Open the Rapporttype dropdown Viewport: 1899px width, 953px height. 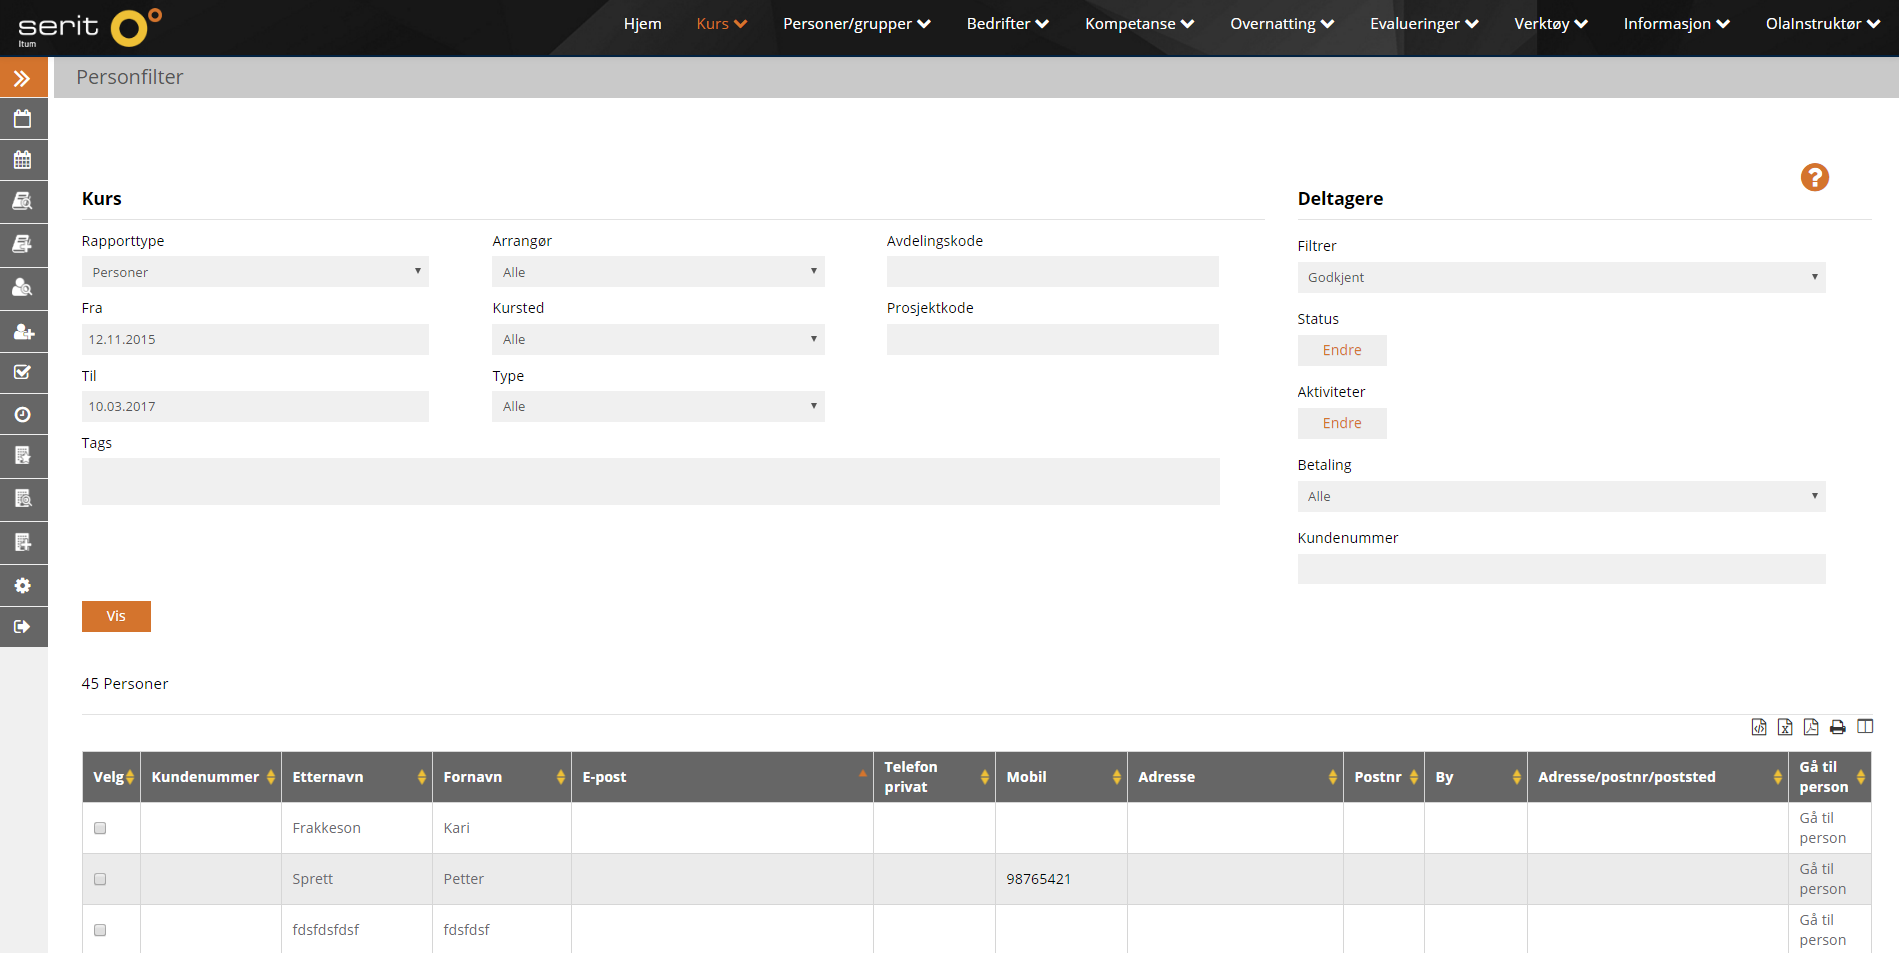click(255, 272)
